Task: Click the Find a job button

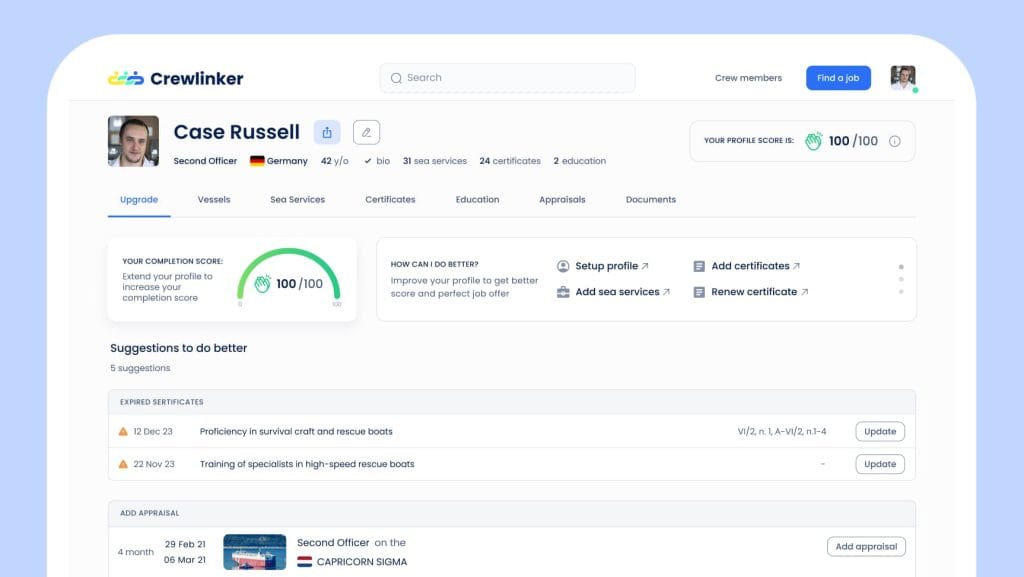Action: point(838,78)
